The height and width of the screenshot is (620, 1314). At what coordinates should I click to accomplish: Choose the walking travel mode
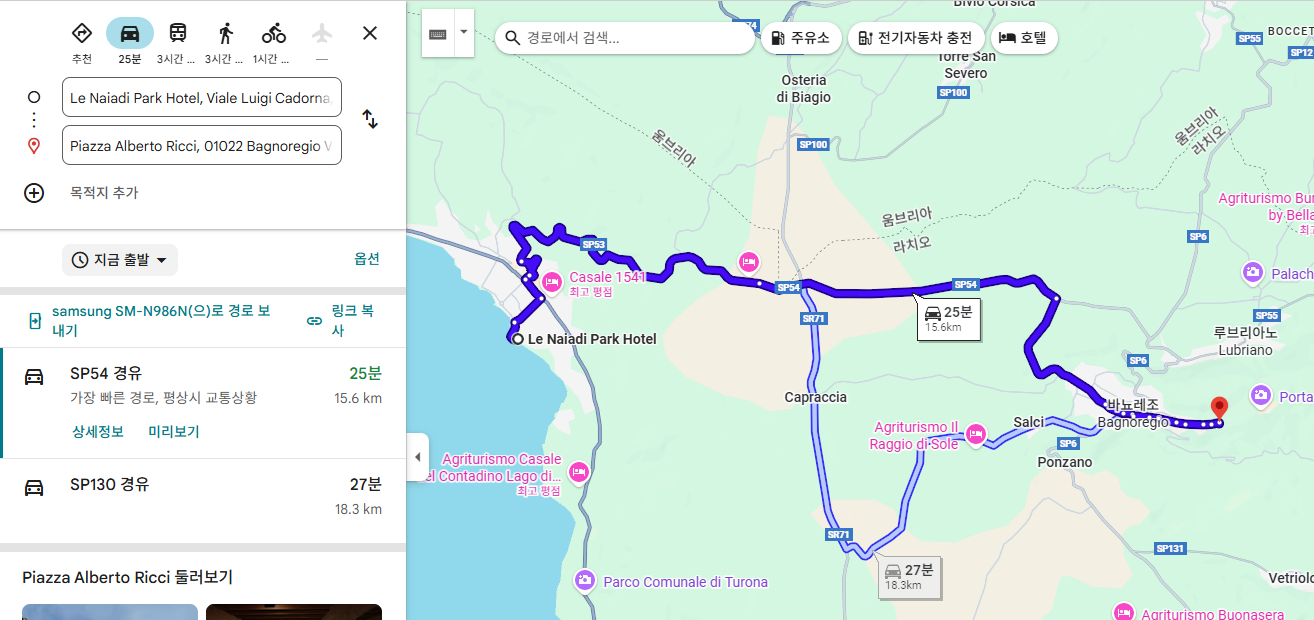click(226, 33)
